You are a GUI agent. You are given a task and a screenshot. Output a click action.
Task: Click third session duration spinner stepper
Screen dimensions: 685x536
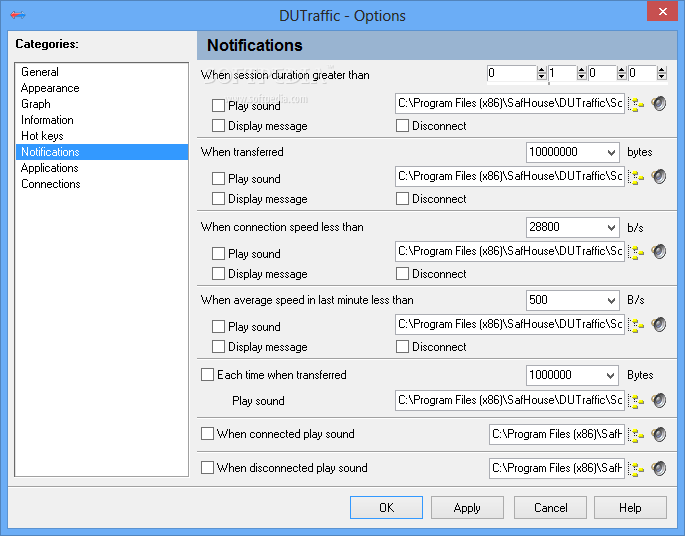pos(622,73)
